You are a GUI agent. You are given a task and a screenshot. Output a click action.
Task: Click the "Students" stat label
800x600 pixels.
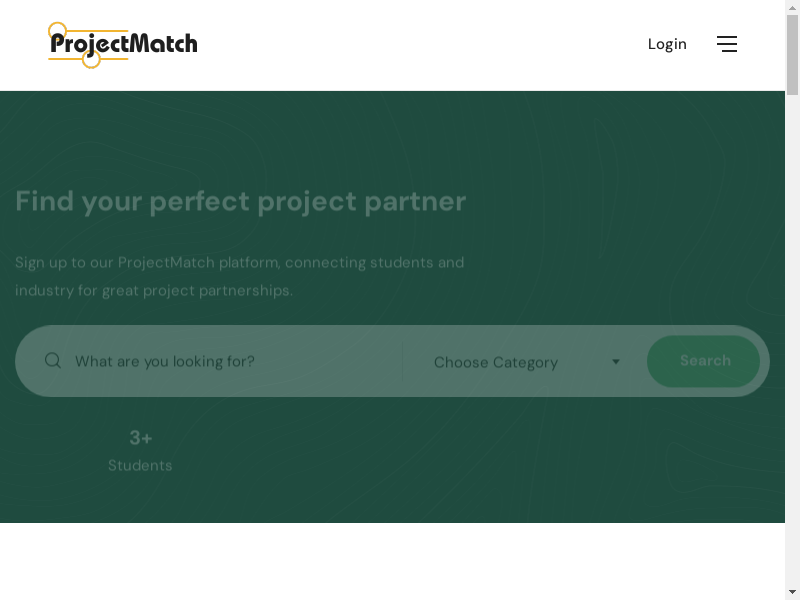tap(140, 465)
